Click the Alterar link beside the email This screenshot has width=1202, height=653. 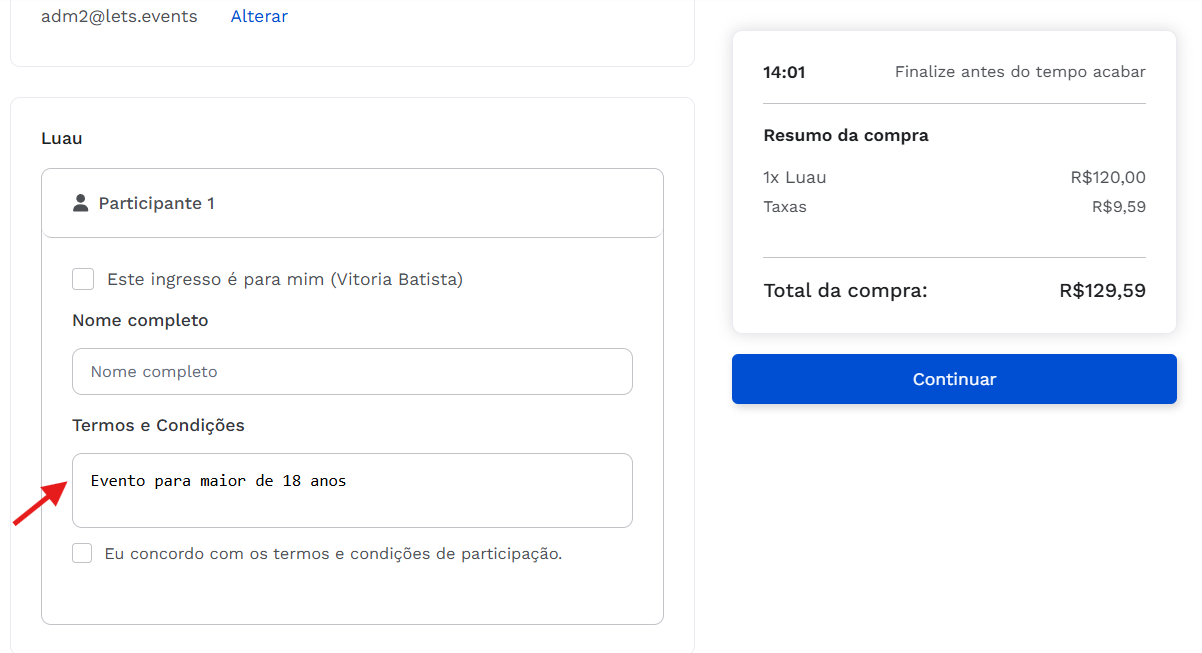coord(259,17)
